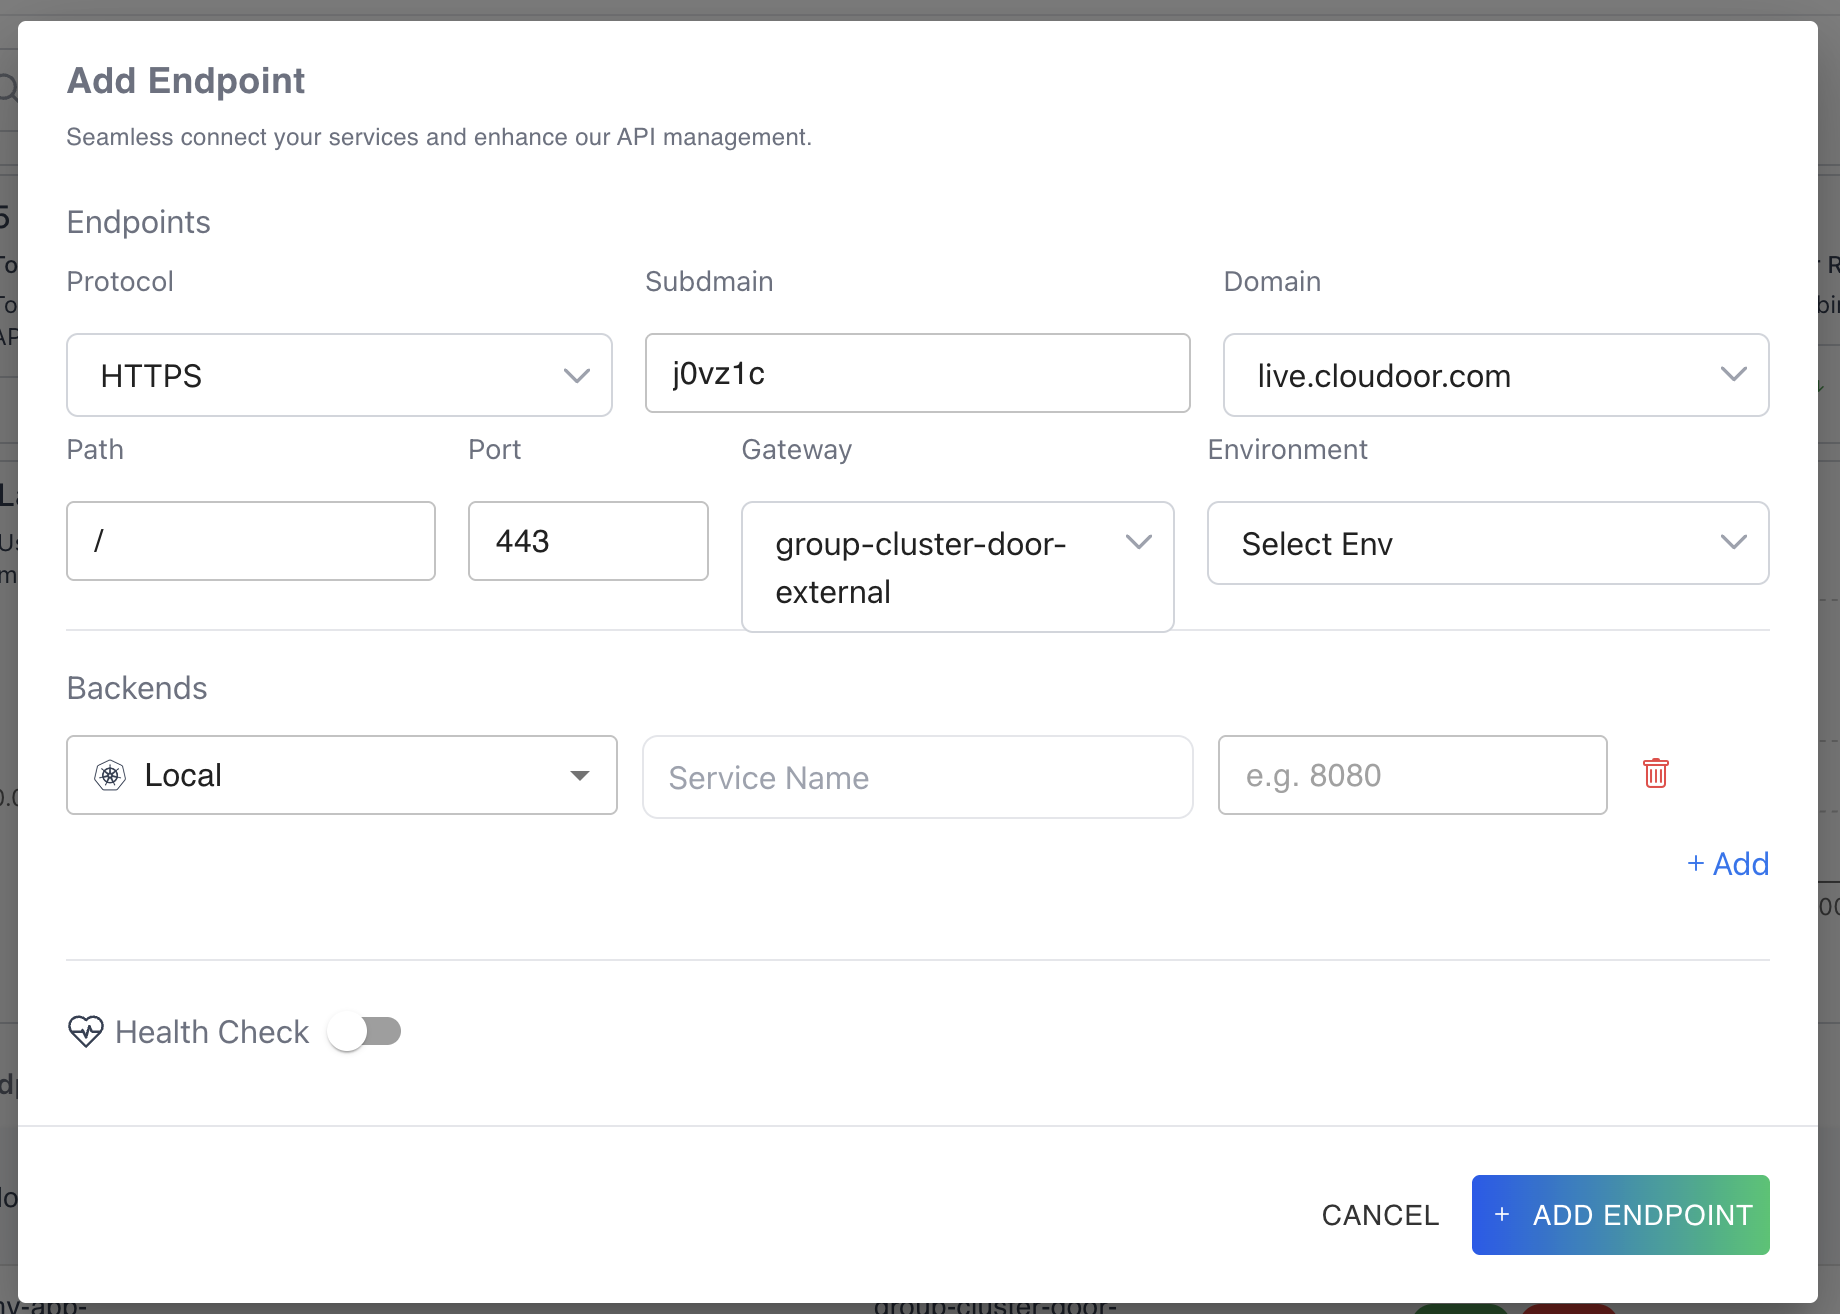Open the HTTPS protocol dropdown
The image size is (1840, 1314).
(x=338, y=375)
